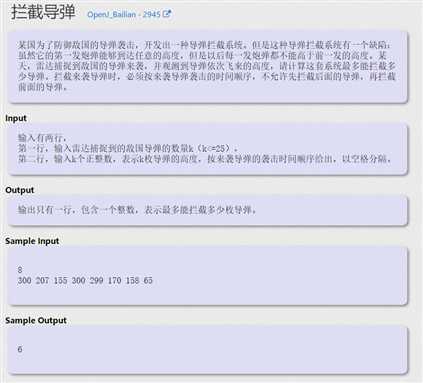Open the OpenJ_Bailian - 2945 link

click(129, 14)
